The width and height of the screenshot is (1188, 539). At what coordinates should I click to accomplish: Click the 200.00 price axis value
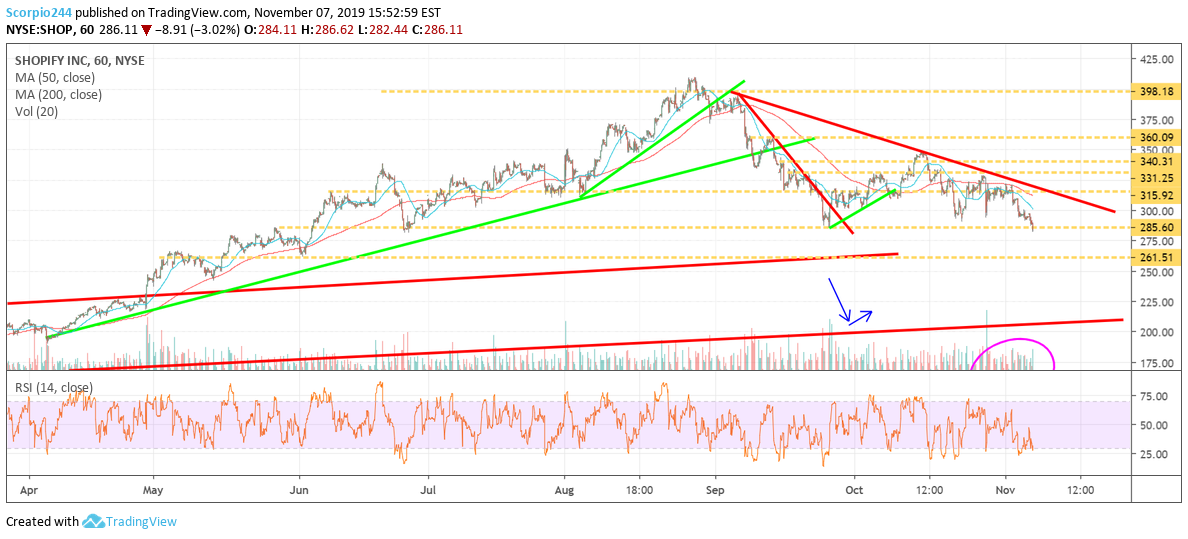[x=1156, y=333]
